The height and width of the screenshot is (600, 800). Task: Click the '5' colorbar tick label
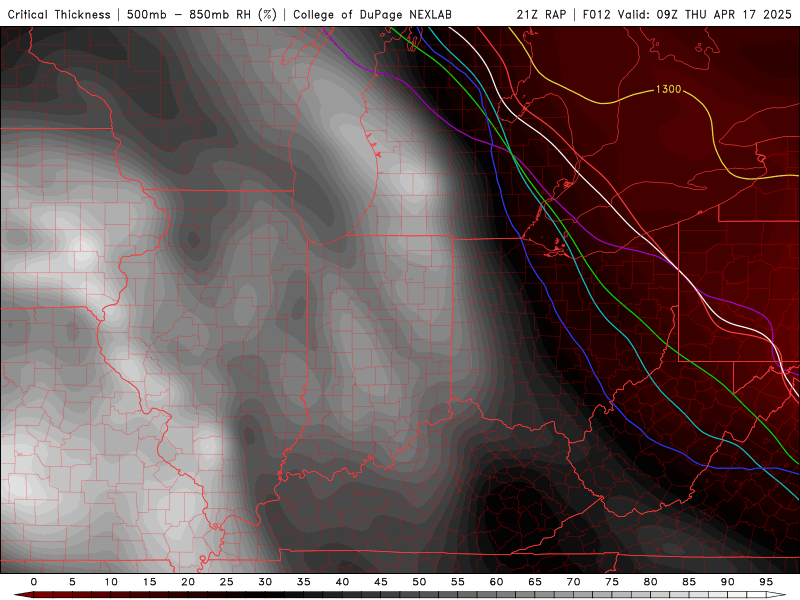pos(72,582)
